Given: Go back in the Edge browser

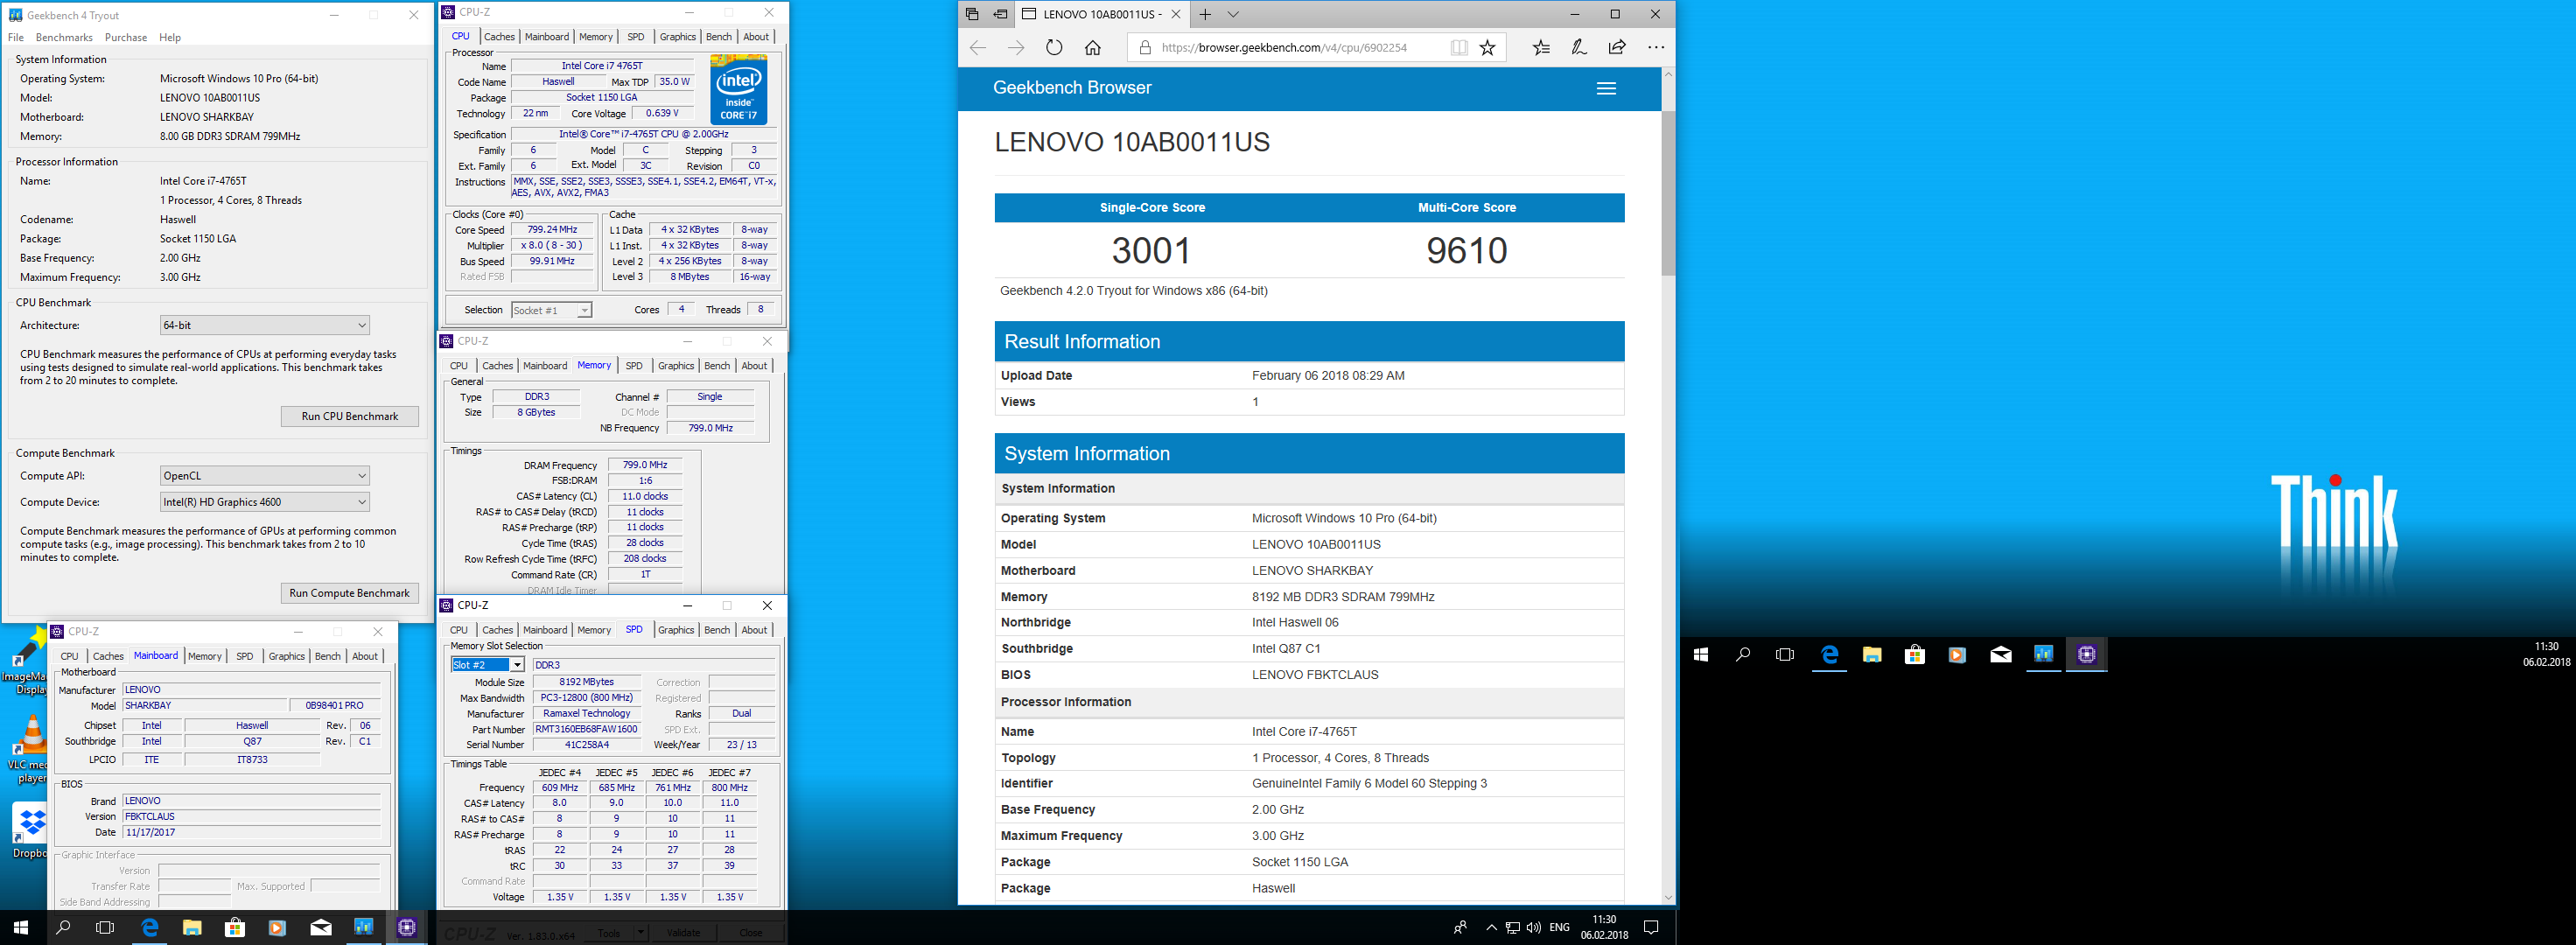Looking at the screenshot, I should point(977,48).
